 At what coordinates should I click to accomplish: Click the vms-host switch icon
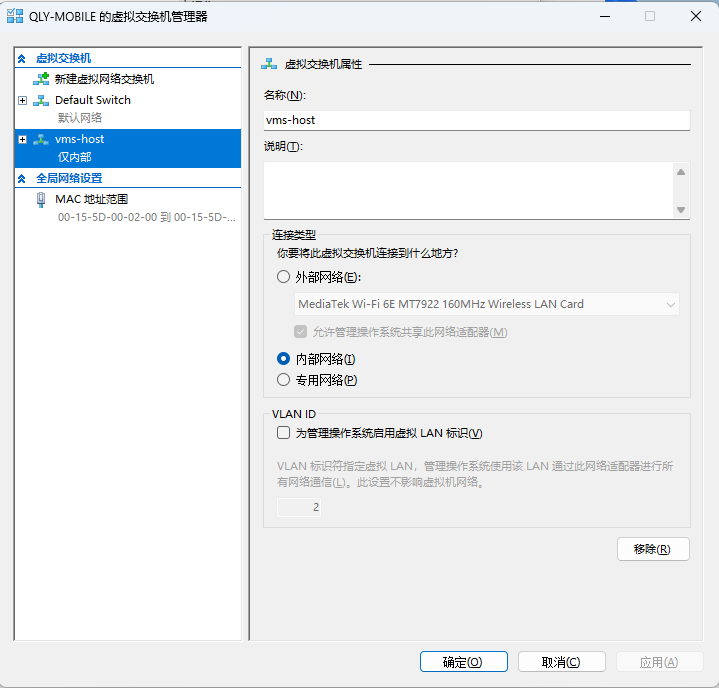click(x=41, y=139)
